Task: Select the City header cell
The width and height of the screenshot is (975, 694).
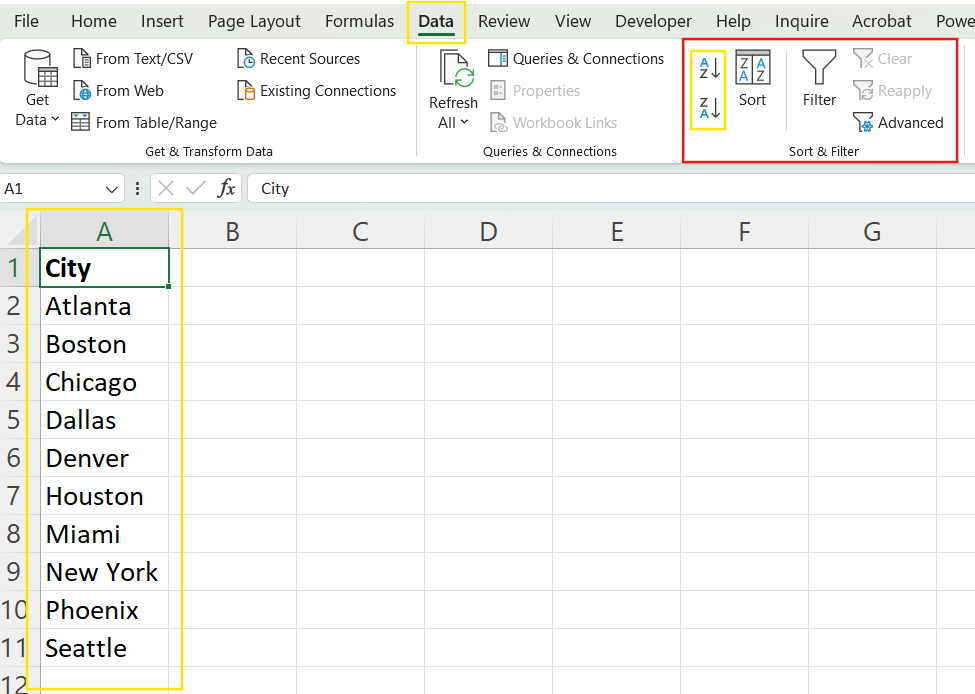Action: pos(104,268)
